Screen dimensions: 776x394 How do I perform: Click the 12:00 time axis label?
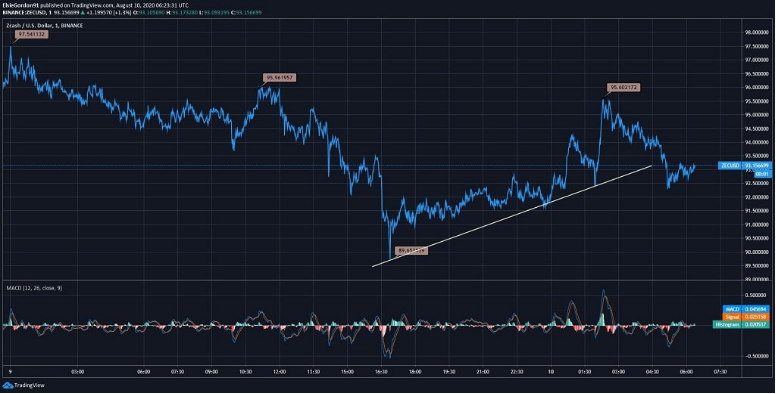tap(280, 372)
